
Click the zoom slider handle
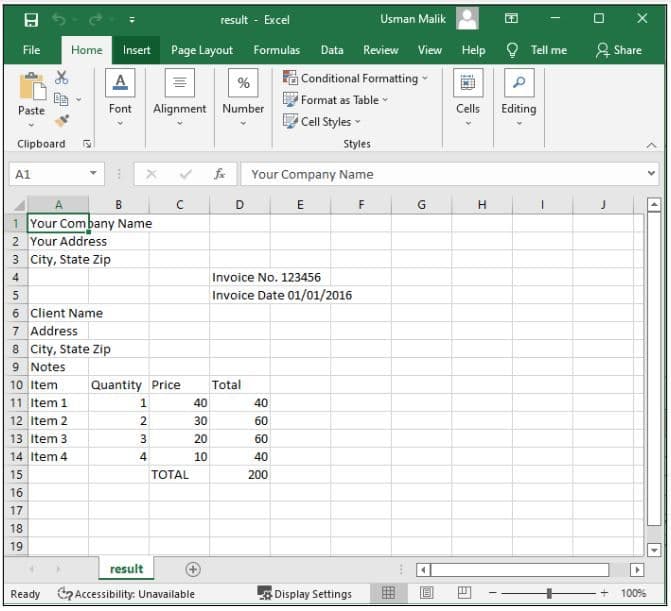point(549,593)
